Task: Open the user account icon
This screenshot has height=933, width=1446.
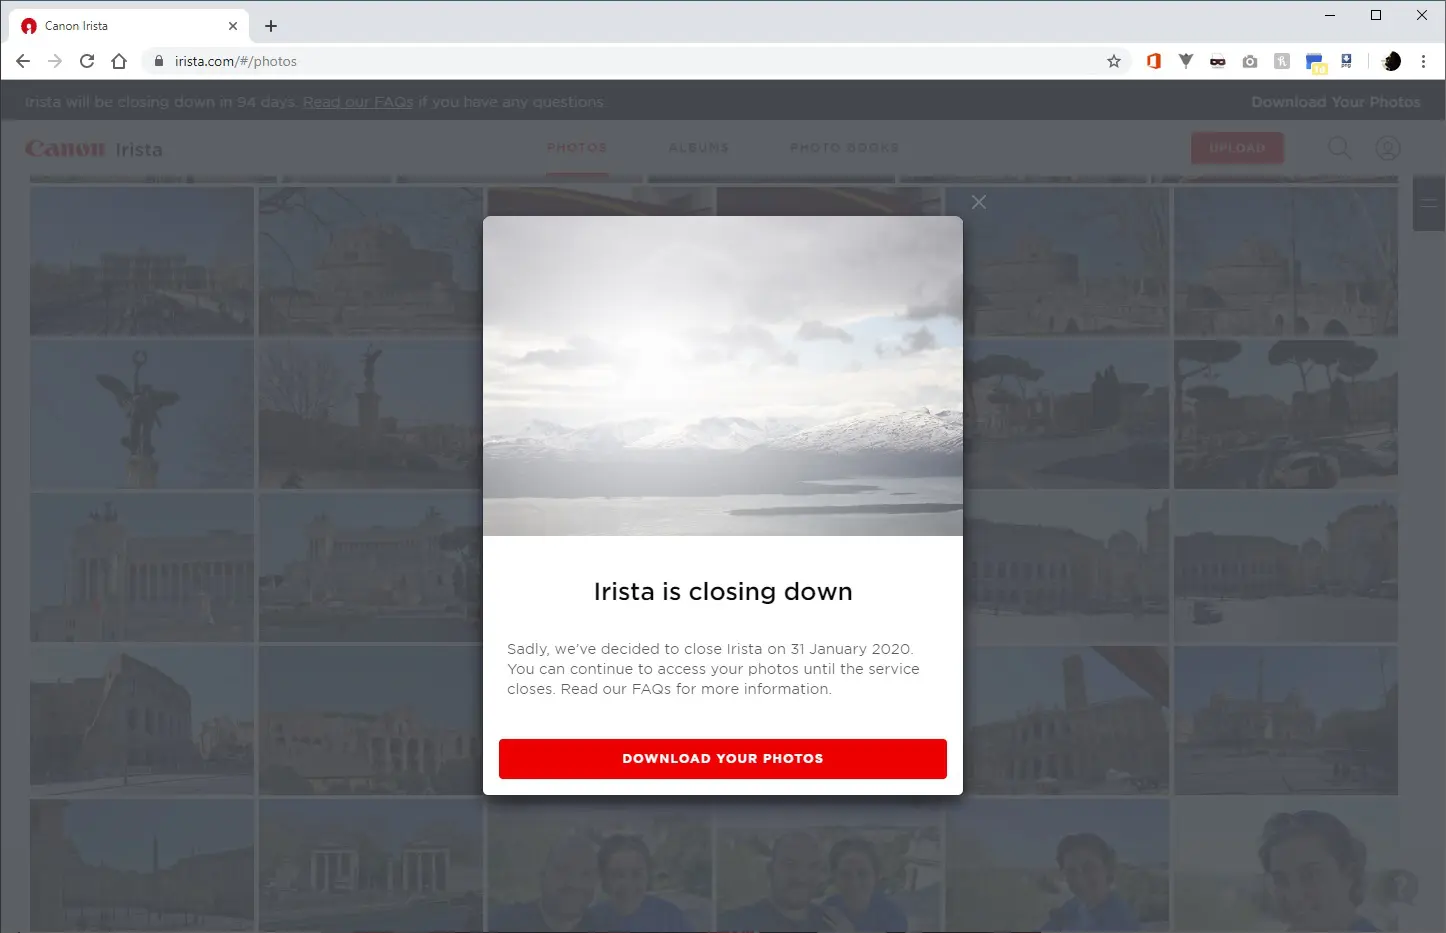Action: [x=1388, y=148]
